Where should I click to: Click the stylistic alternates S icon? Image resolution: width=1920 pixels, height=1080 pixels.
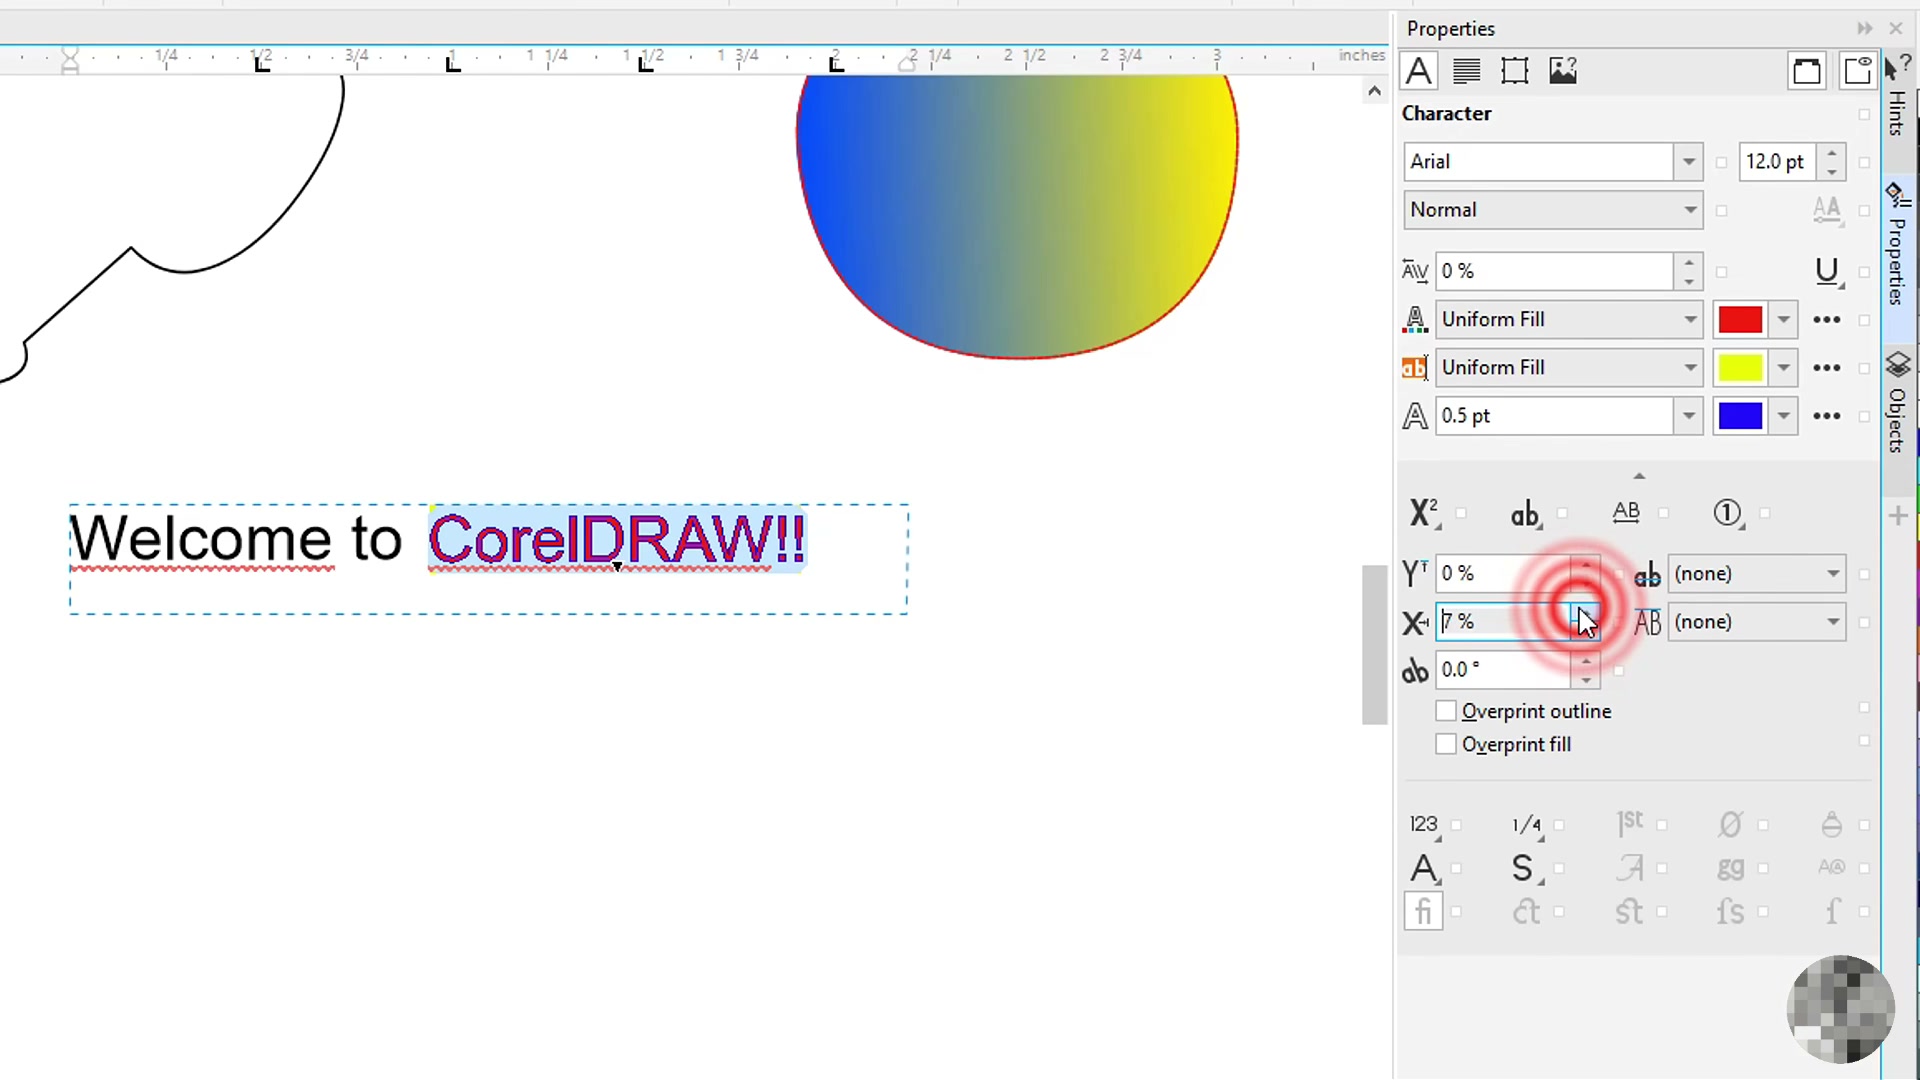click(1524, 868)
